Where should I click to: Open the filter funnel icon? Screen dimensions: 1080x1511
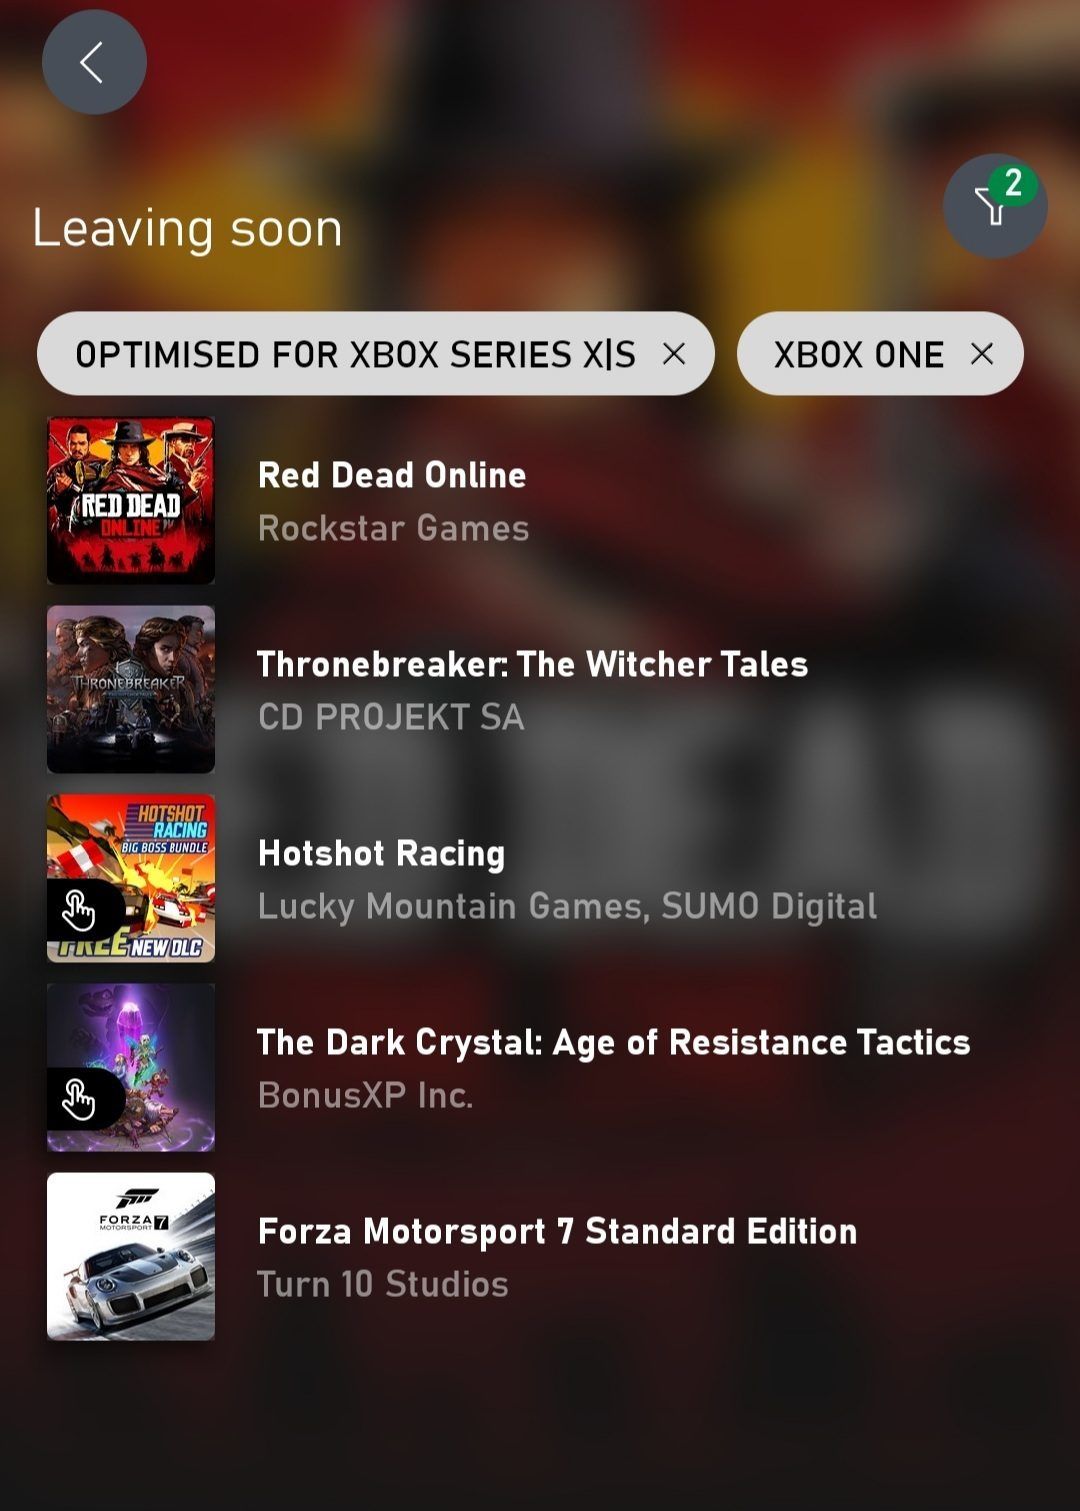[x=992, y=208]
